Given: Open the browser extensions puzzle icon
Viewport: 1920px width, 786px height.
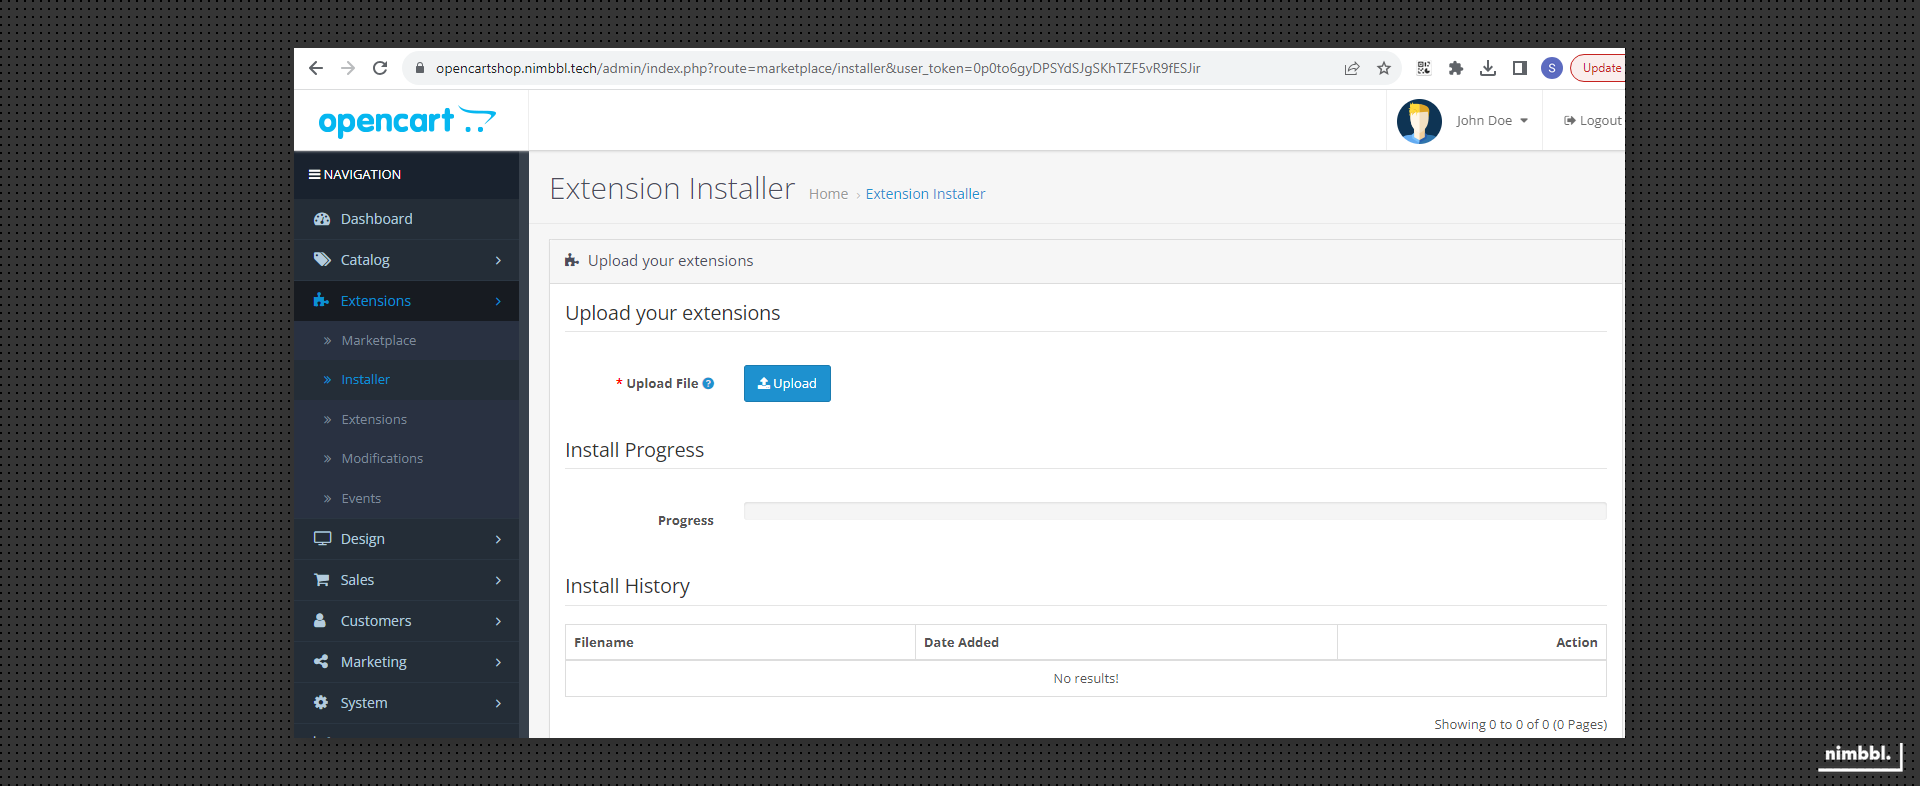Looking at the screenshot, I should (x=1456, y=68).
